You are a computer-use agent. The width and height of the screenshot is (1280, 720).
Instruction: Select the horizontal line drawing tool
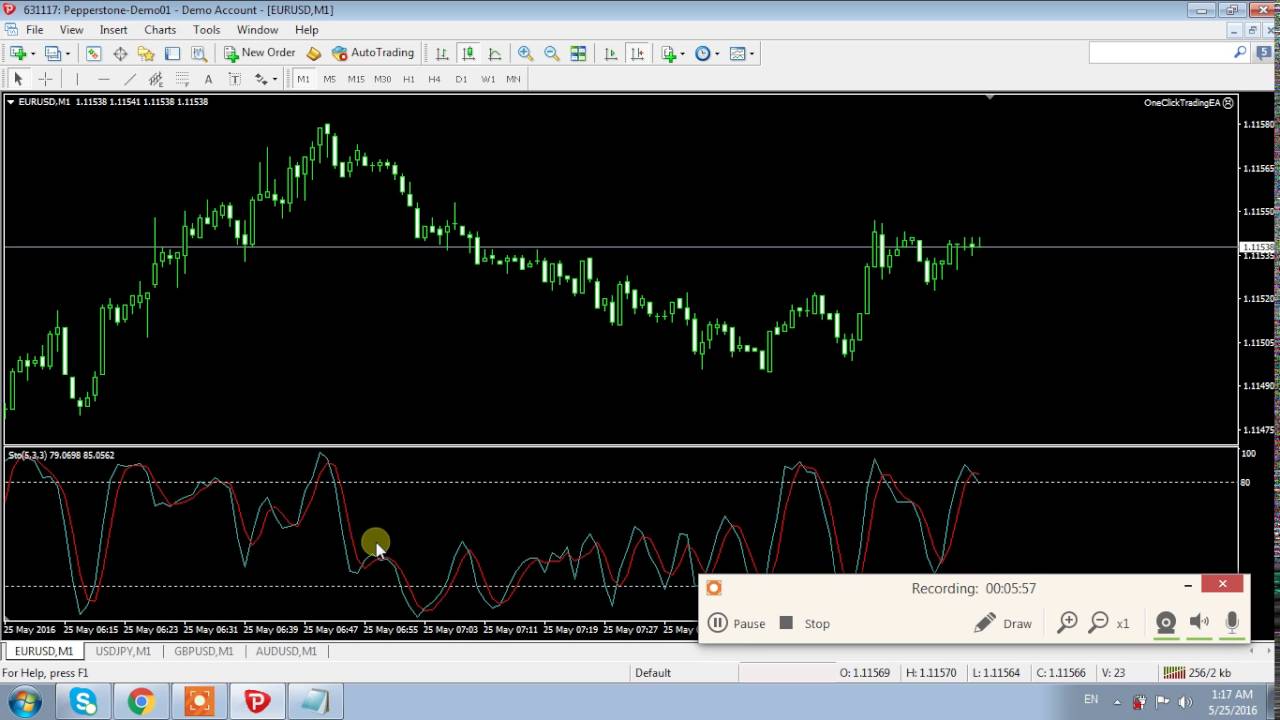(x=104, y=79)
